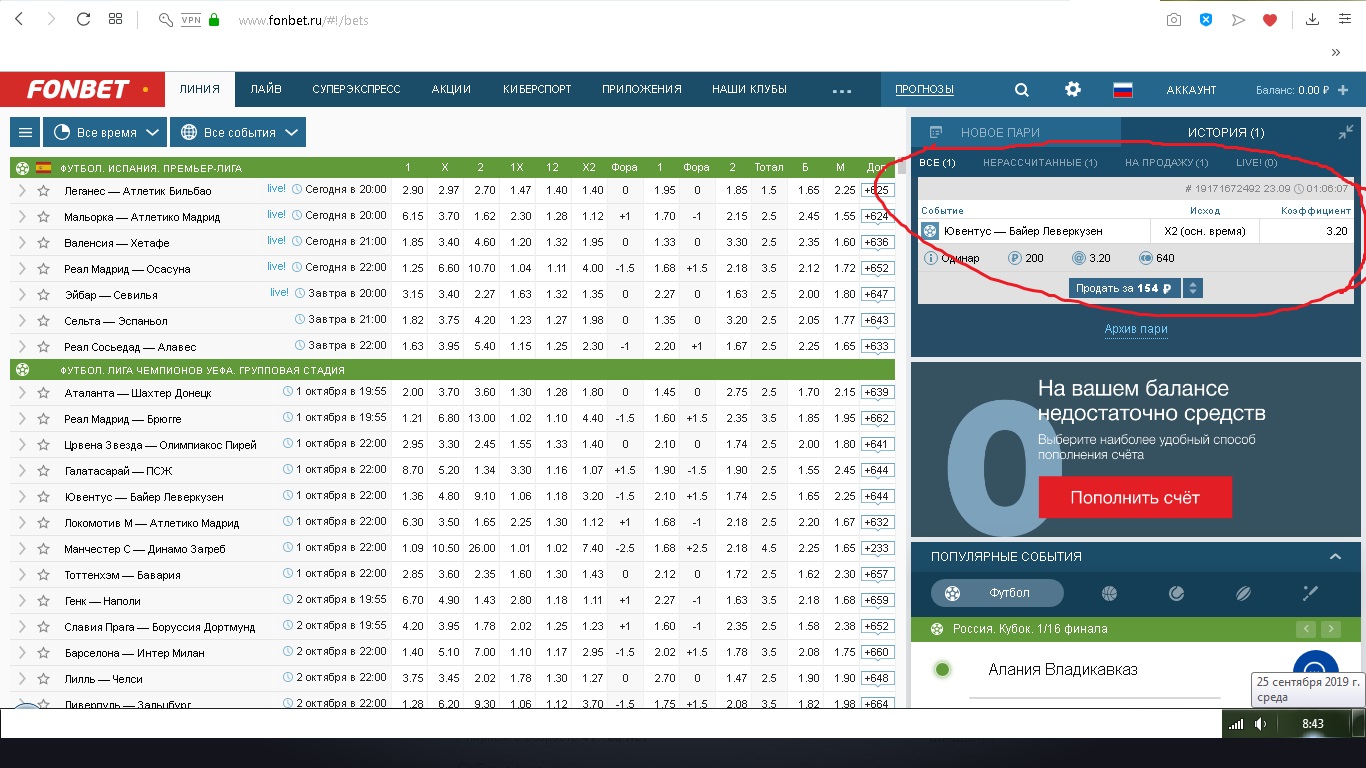The height and width of the screenshot is (768, 1366).
Task: Expand Аталанта — Шахтер Донецк row chevron
Action: (22, 392)
